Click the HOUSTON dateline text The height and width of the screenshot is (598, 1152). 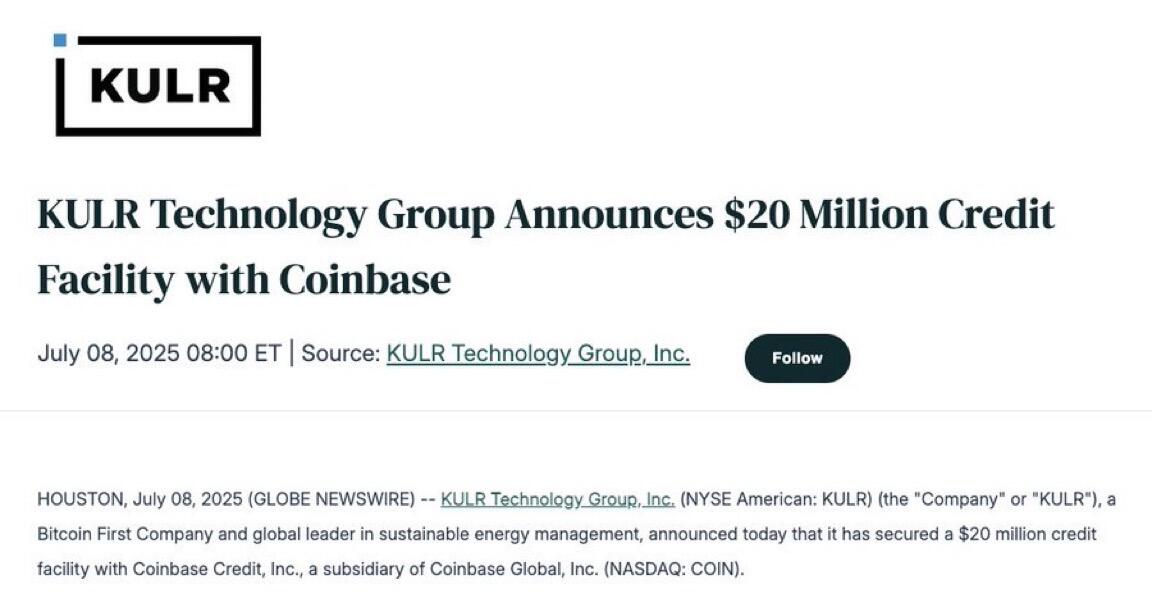(x=81, y=500)
